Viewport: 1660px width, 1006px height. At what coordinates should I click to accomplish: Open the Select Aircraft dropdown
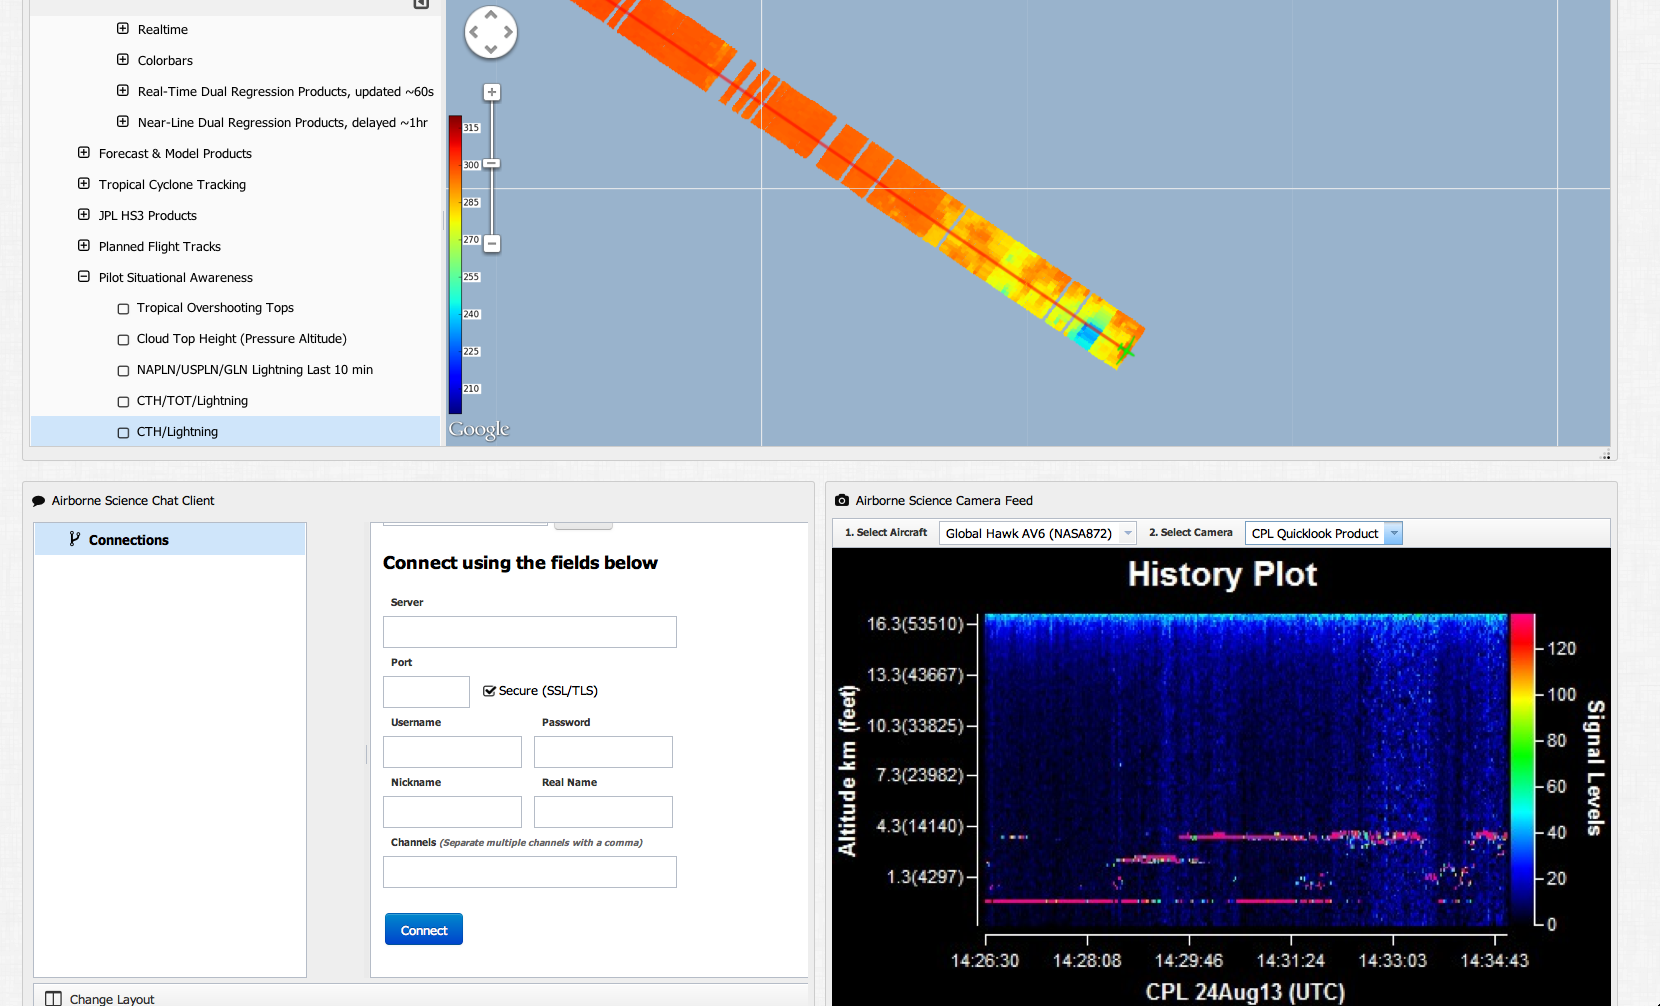click(1127, 534)
